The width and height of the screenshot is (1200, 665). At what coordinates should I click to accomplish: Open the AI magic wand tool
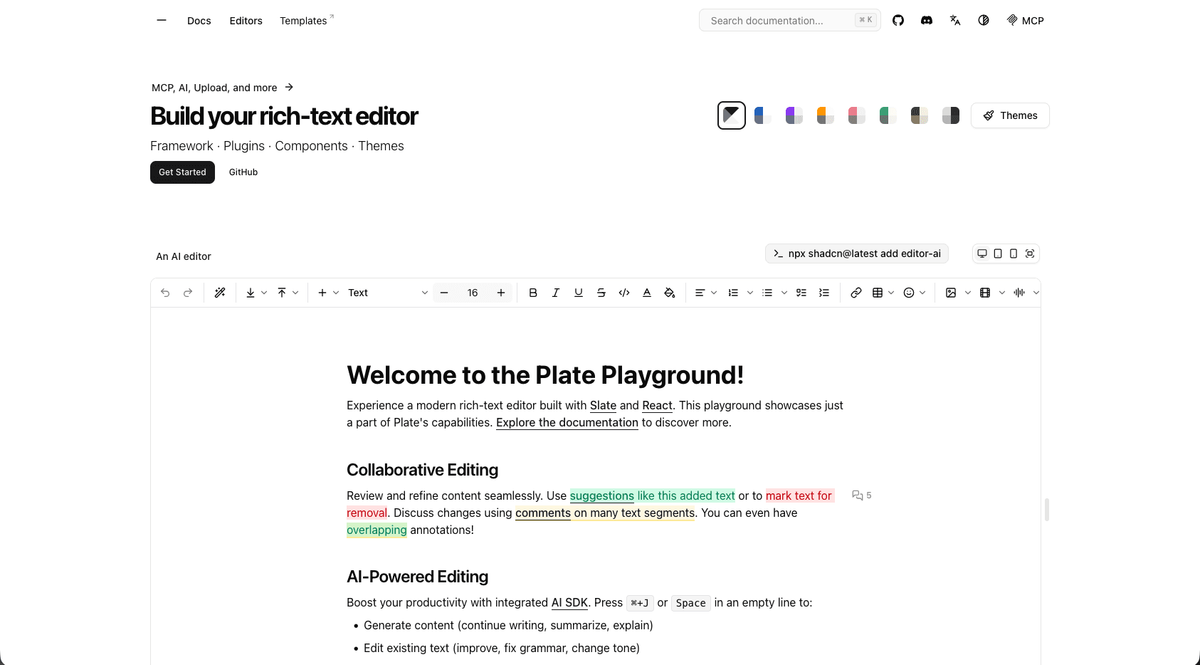(220, 293)
